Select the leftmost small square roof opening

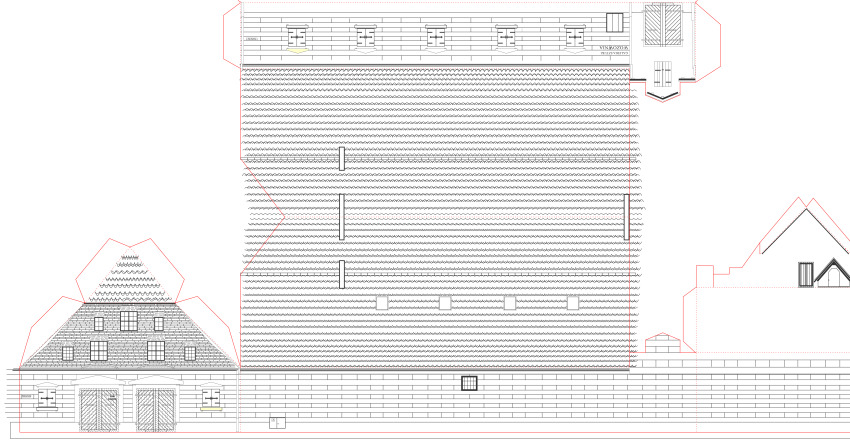click(381, 302)
